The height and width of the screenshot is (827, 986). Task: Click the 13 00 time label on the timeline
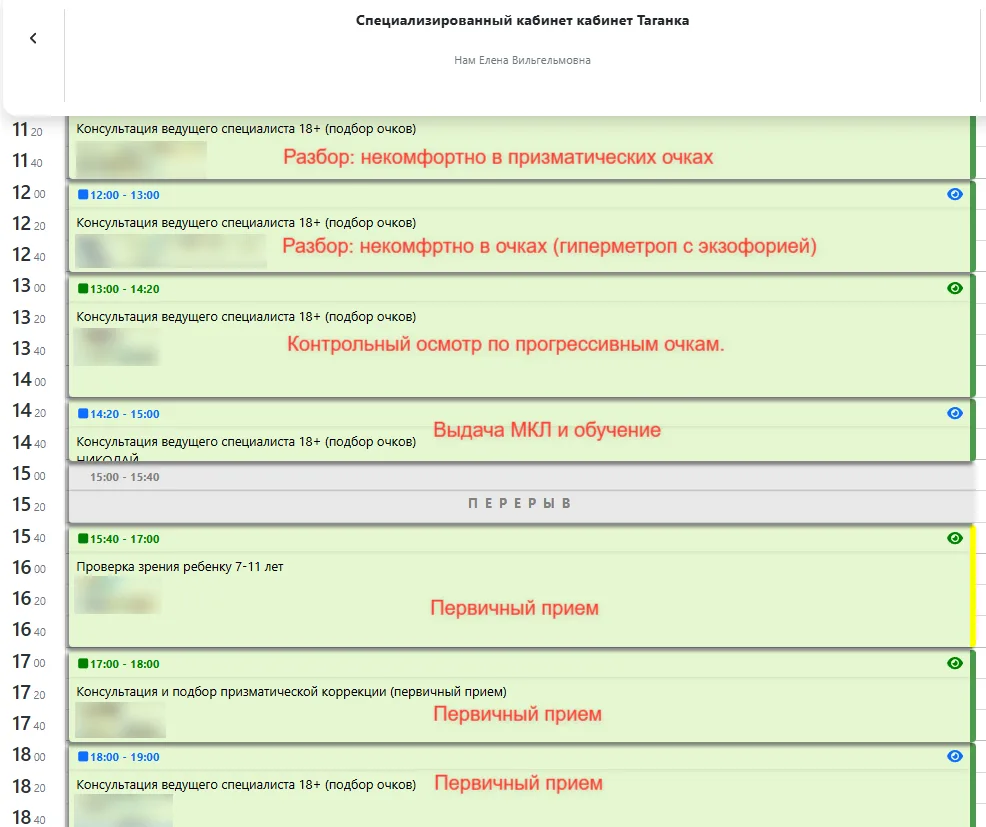click(29, 286)
